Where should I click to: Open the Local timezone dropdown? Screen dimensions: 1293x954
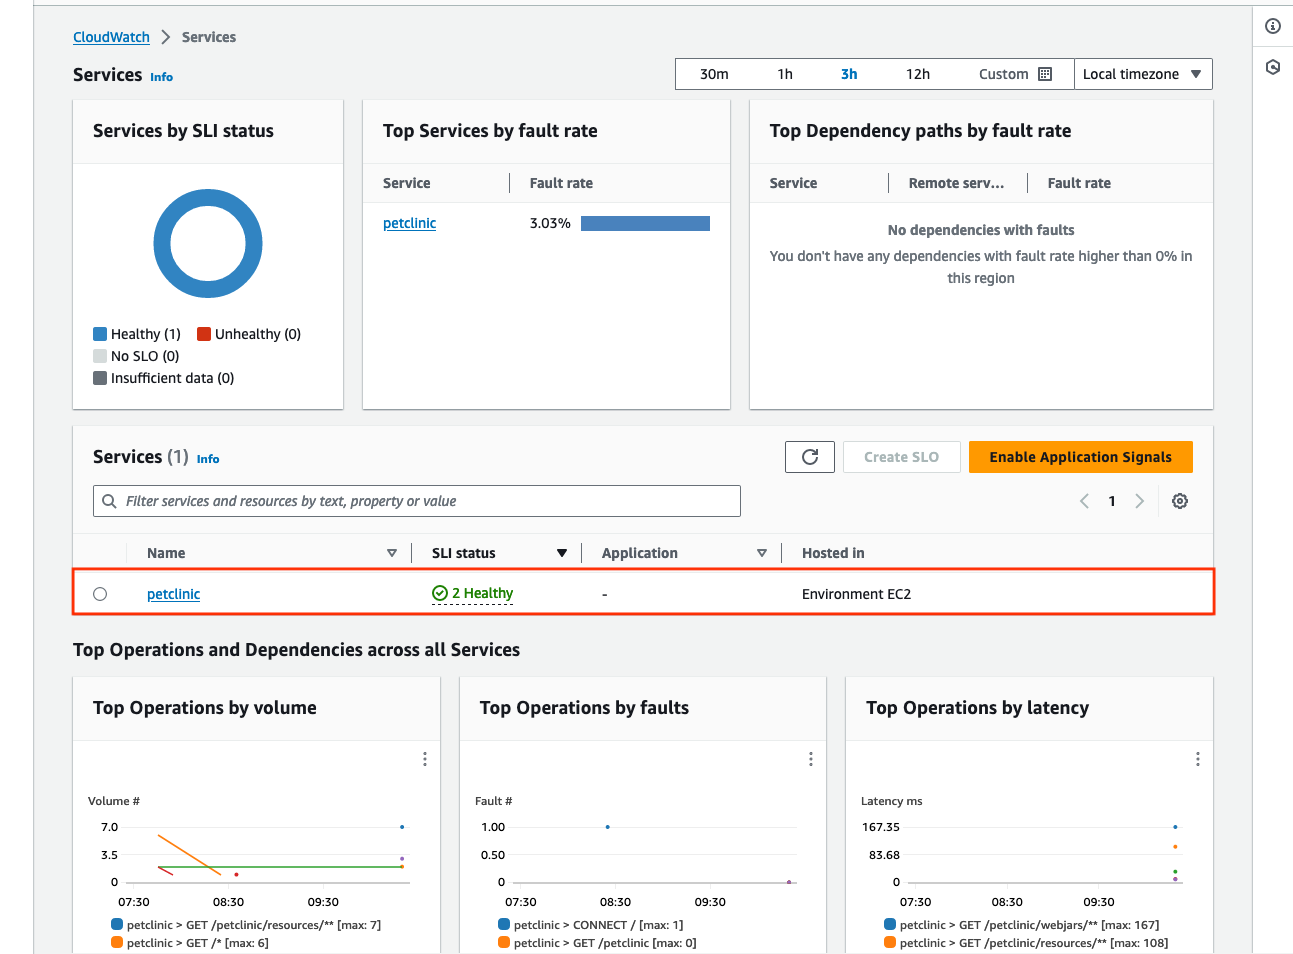click(x=1143, y=73)
